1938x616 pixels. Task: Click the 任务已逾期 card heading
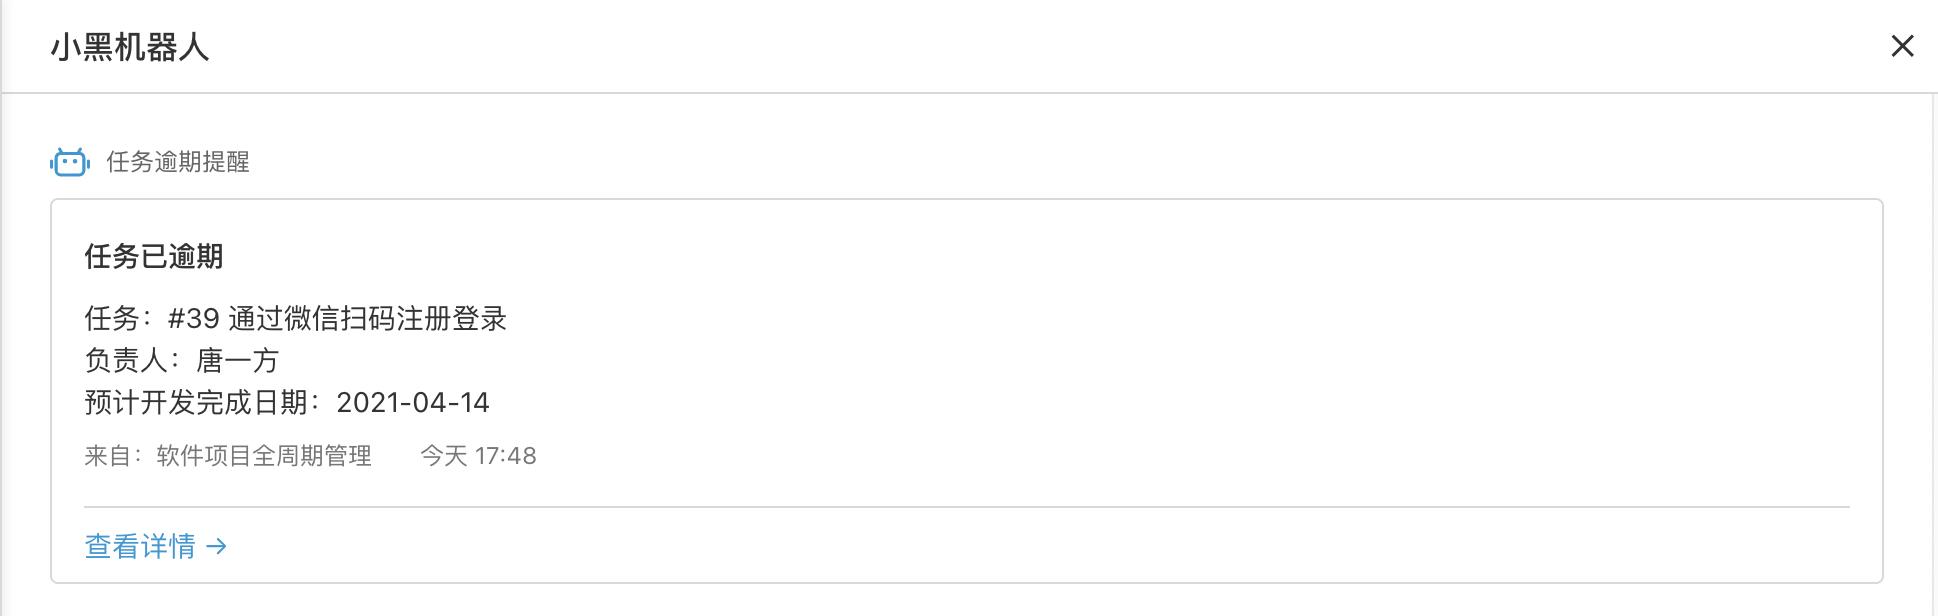pos(154,257)
